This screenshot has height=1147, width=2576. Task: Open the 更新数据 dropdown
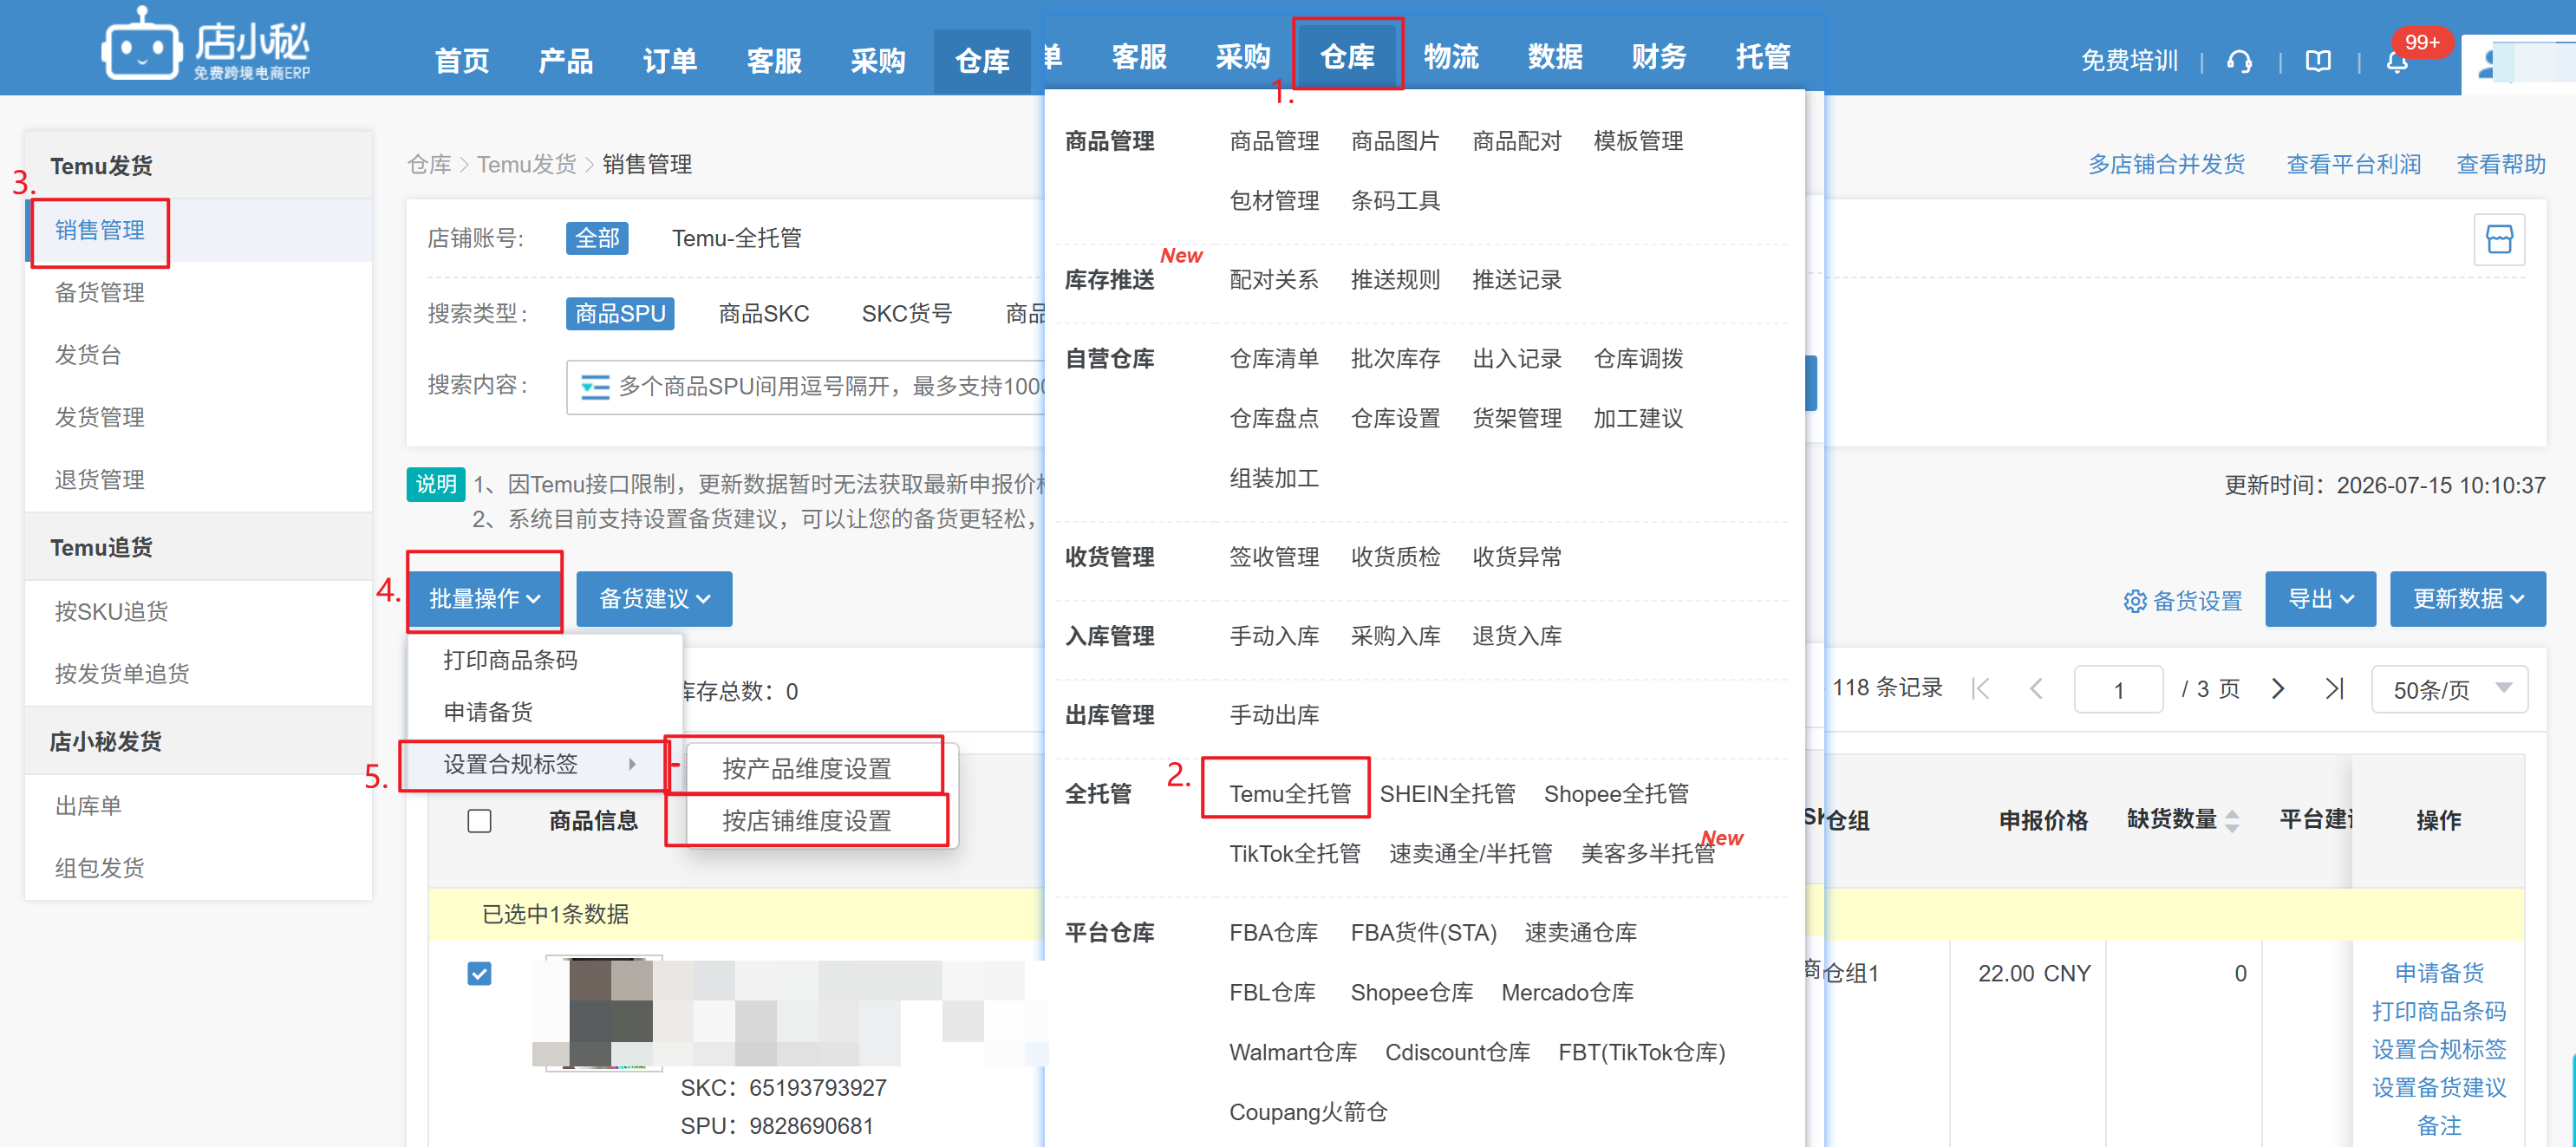tap(2467, 598)
